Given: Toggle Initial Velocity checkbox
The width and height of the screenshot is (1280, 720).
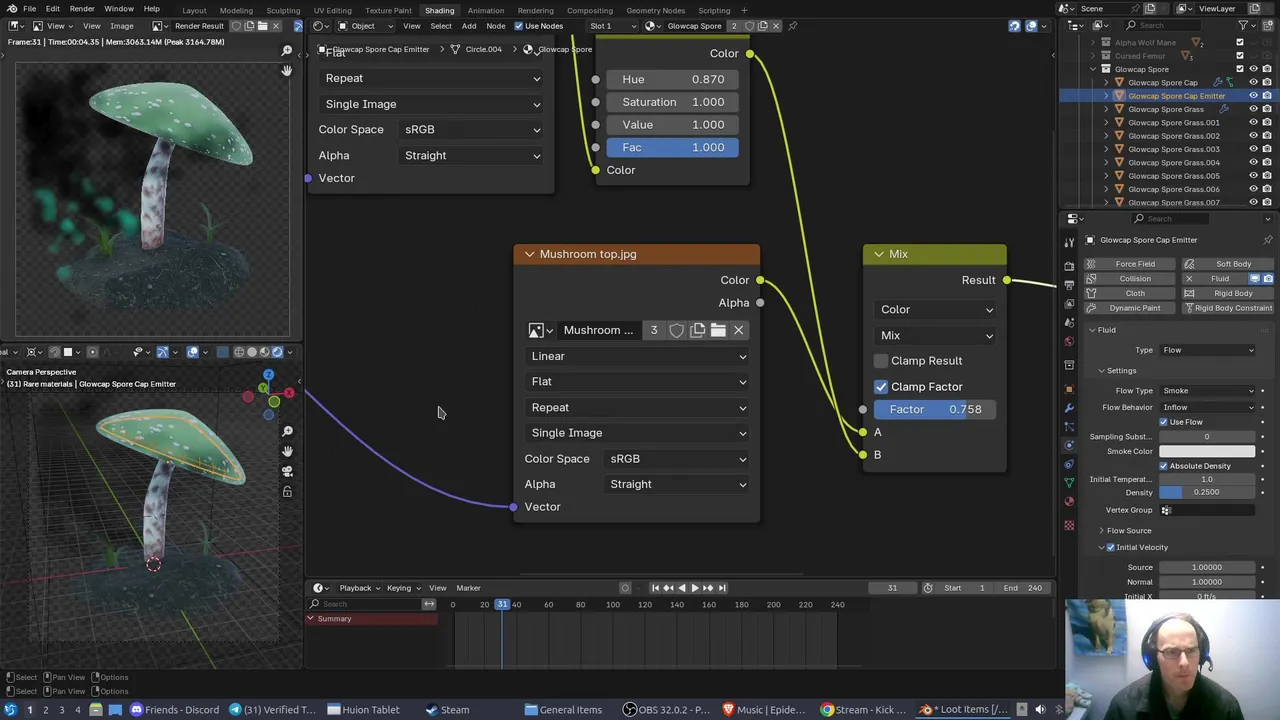Looking at the screenshot, I should 1111,548.
